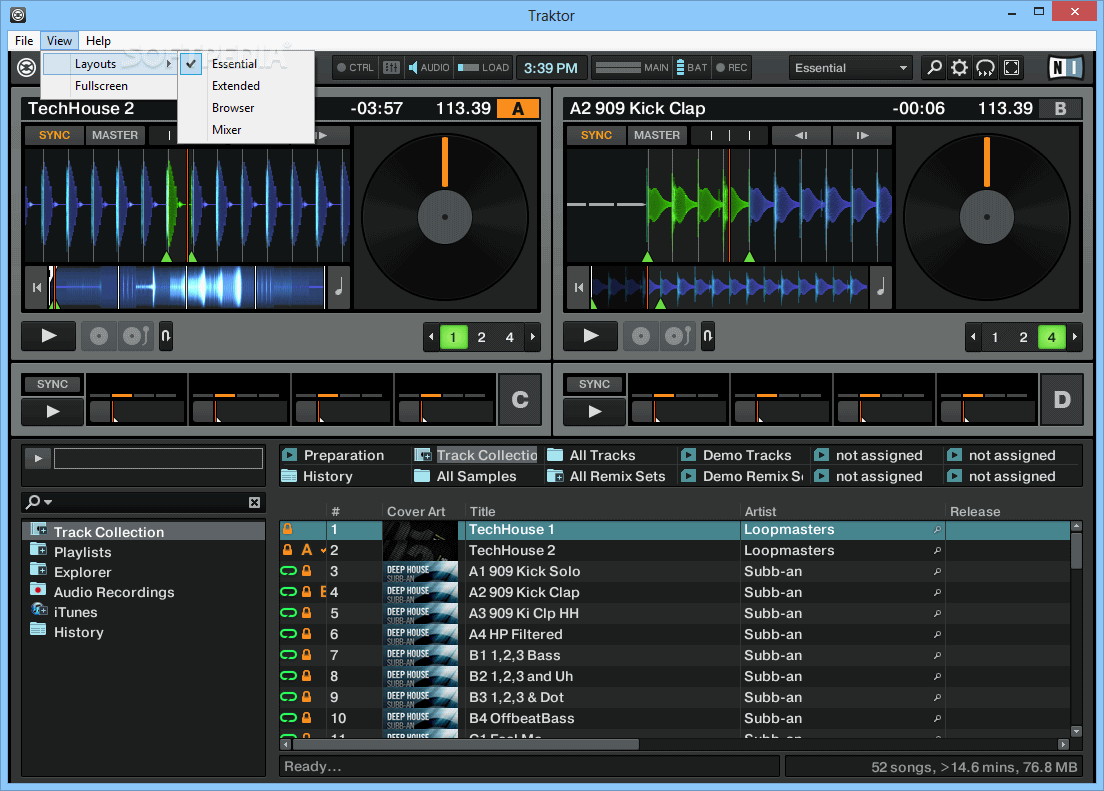The image size is (1104, 791).
Task: Increase Deck B loop size arrow
Action: click(x=1075, y=337)
